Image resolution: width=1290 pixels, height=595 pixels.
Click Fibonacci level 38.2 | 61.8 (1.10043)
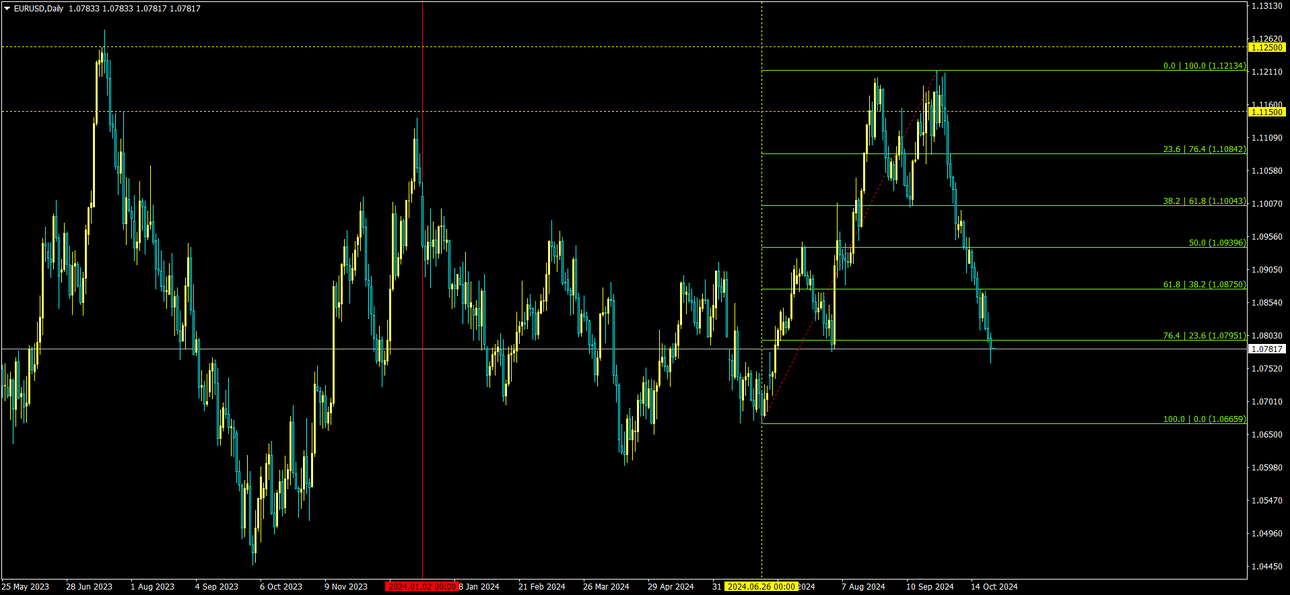coord(1204,201)
